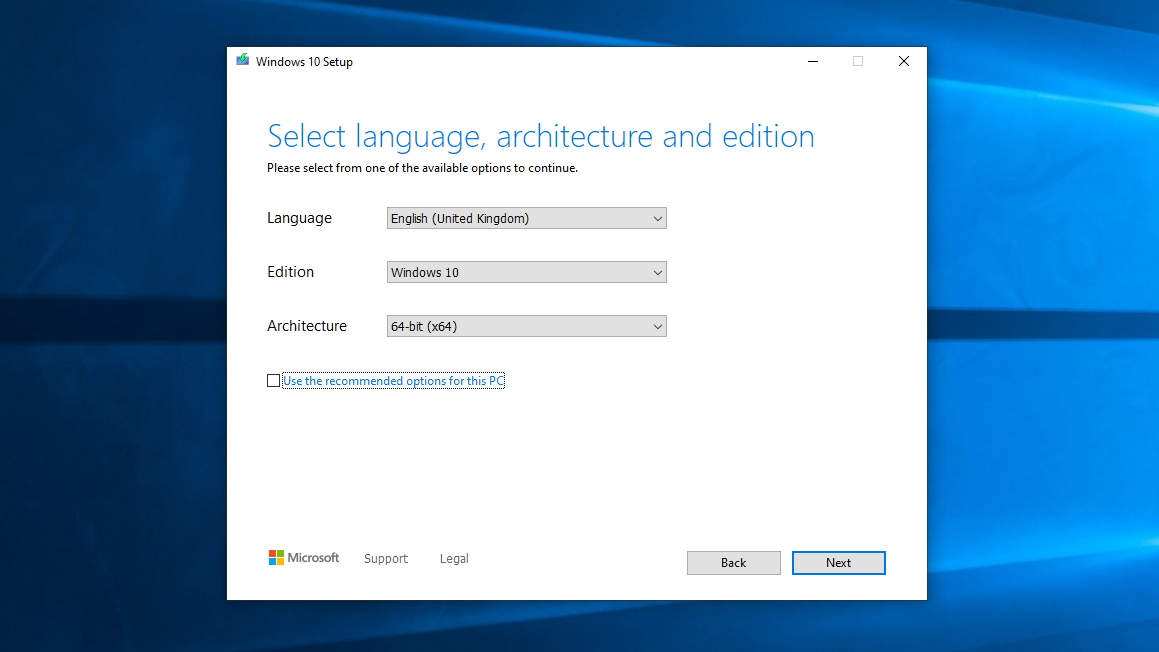Minimize the Windows 10 Setup window

click(812, 61)
